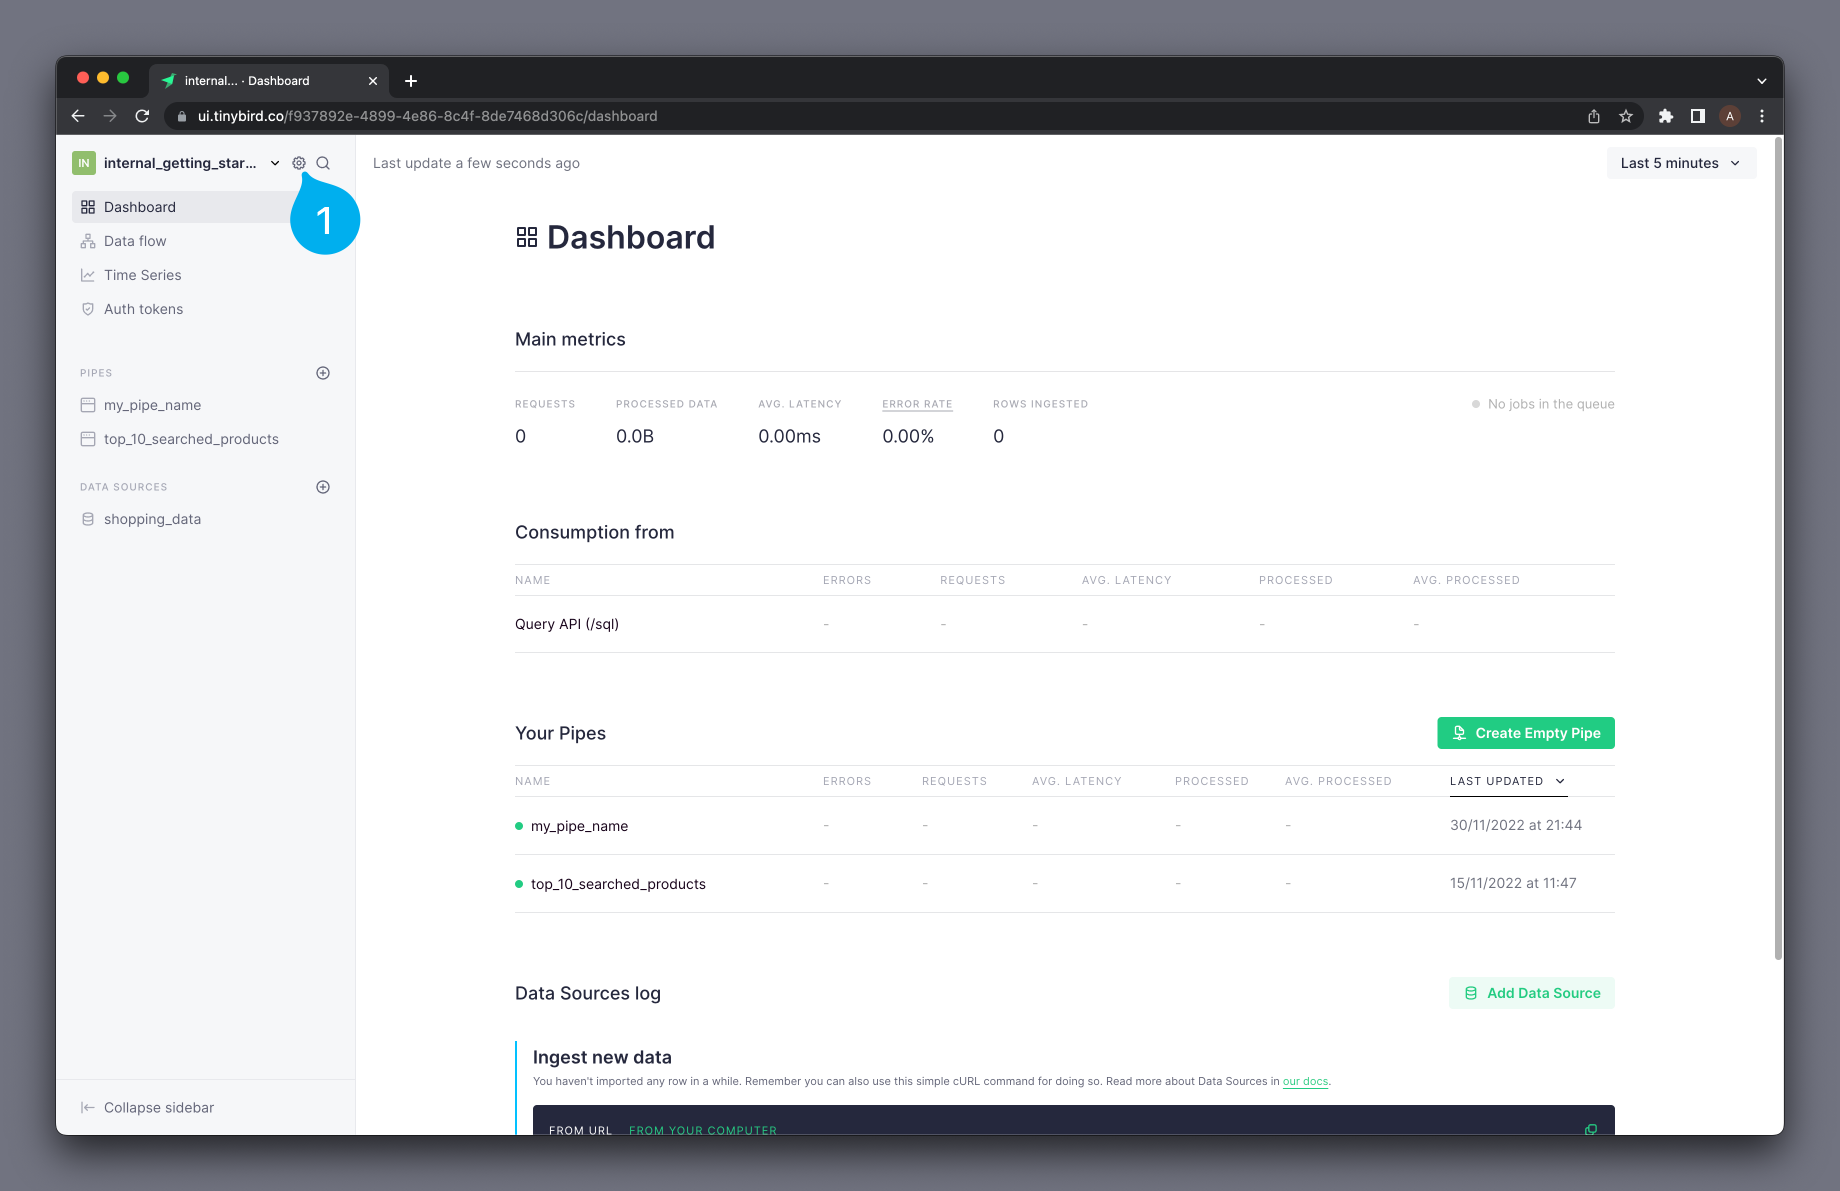Click the Auth tokens shield icon
Screen dimensions: 1840x1191
(88, 309)
